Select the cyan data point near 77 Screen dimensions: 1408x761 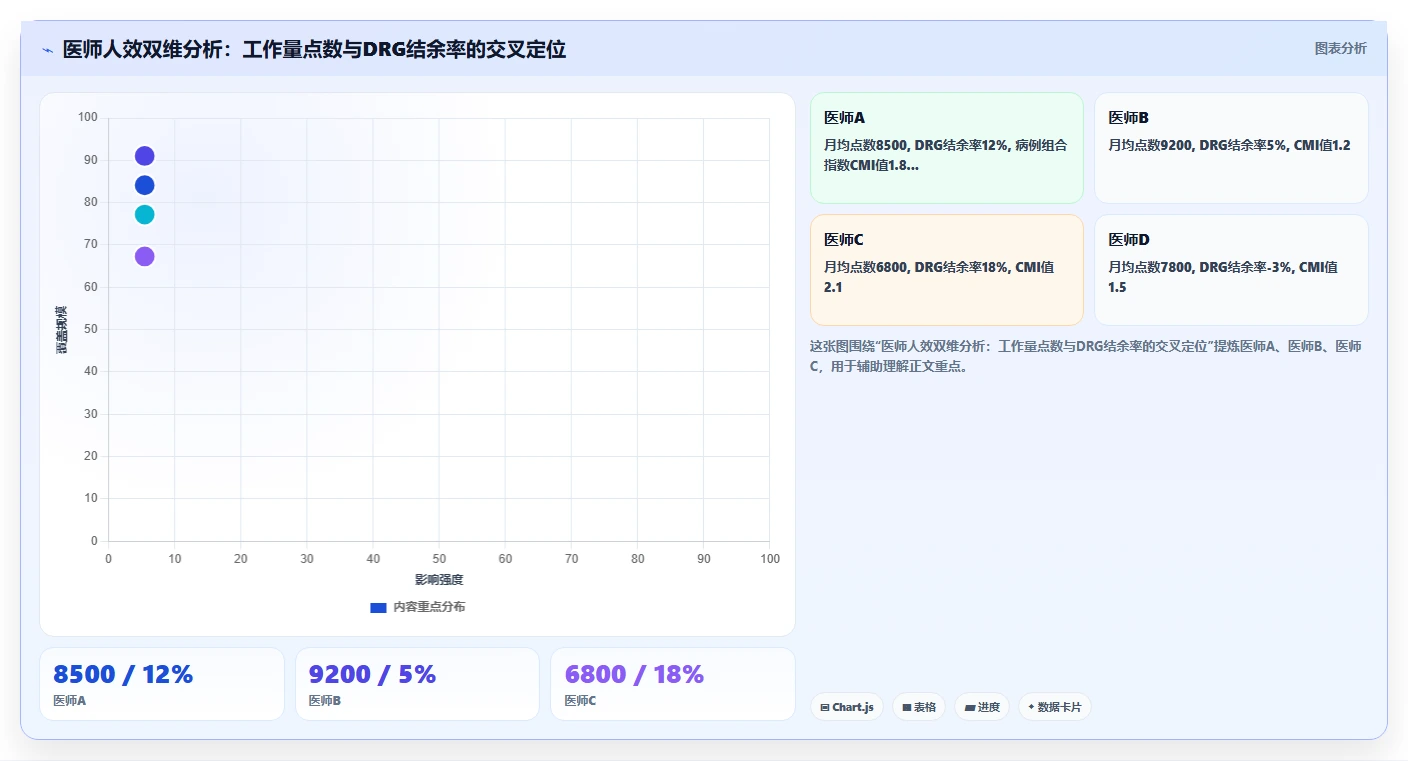point(144,214)
